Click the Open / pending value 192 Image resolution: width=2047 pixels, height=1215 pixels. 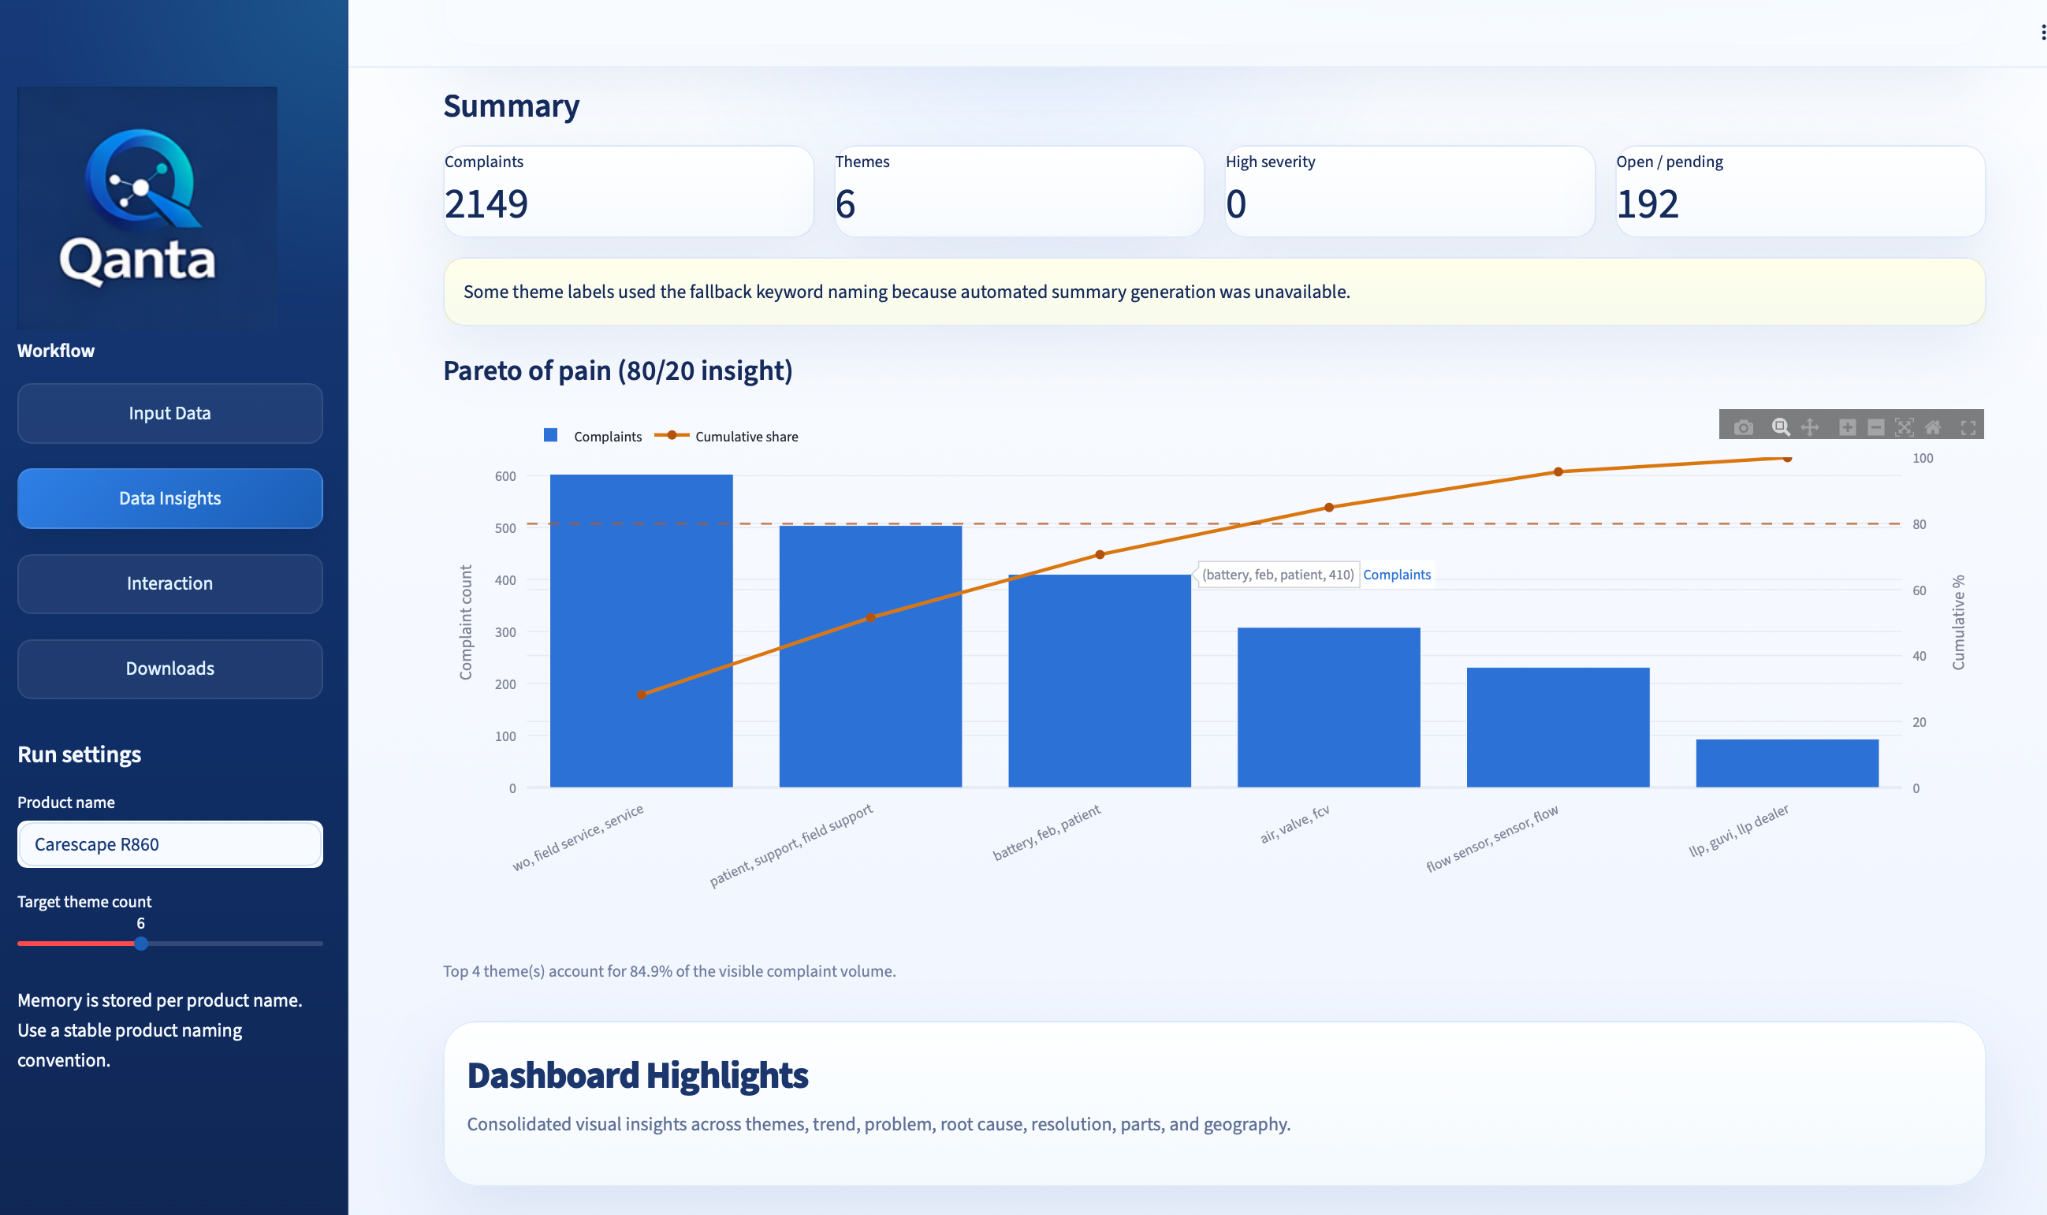[1647, 204]
